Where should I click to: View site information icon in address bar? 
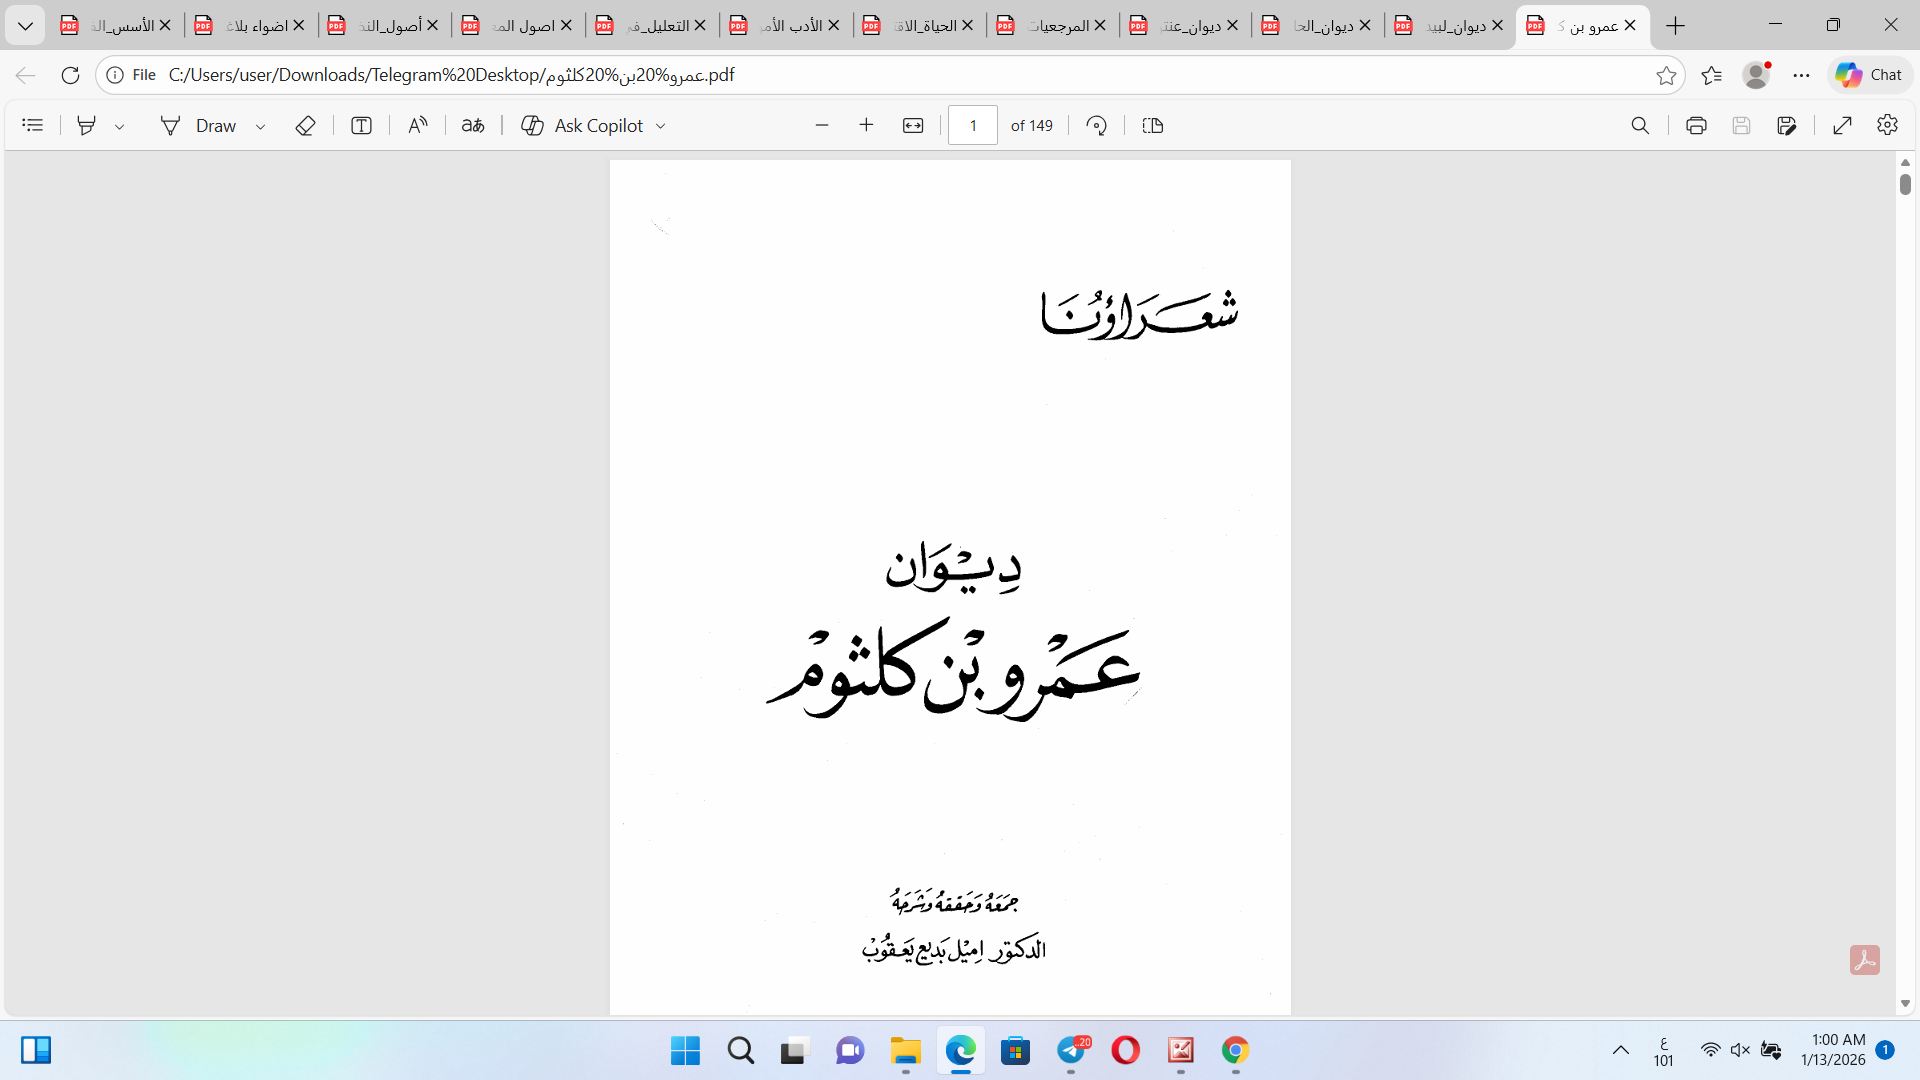click(115, 75)
